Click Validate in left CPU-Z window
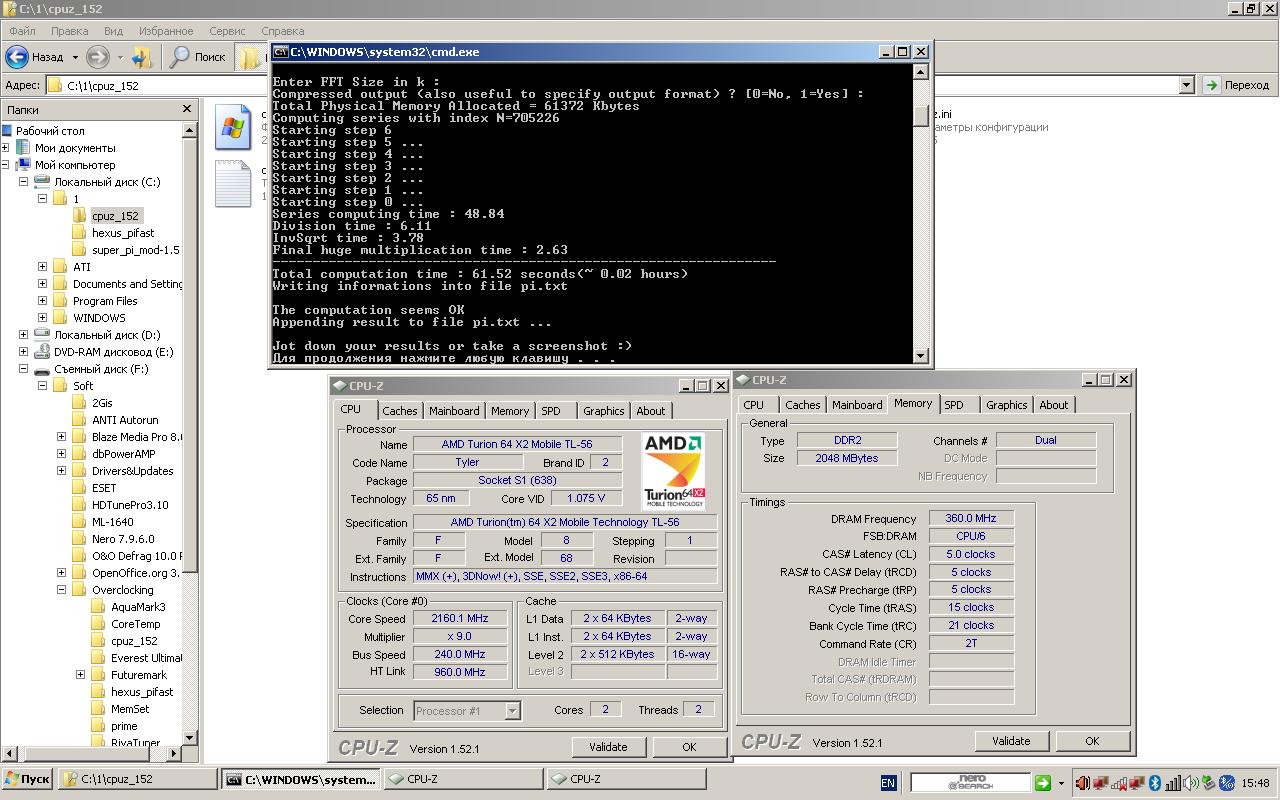This screenshot has height=800, width=1280. (x=608, y=747)
